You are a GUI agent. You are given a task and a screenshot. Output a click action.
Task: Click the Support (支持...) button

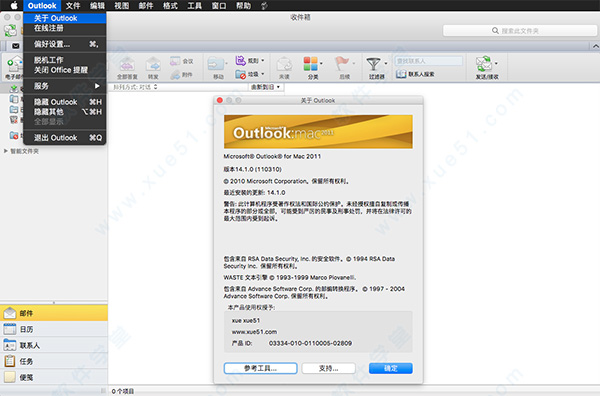tap(328, 368)
